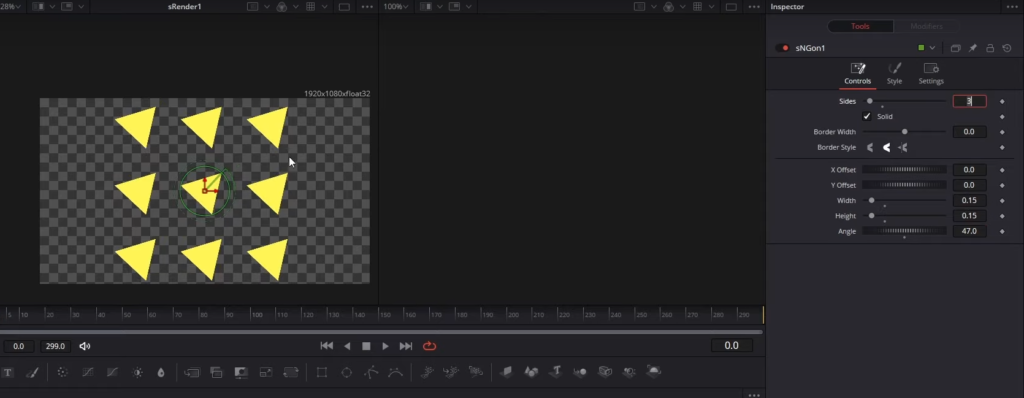The image size is (1024, 398).
Task: Click the Angle value field
Action: click(969, 231)
